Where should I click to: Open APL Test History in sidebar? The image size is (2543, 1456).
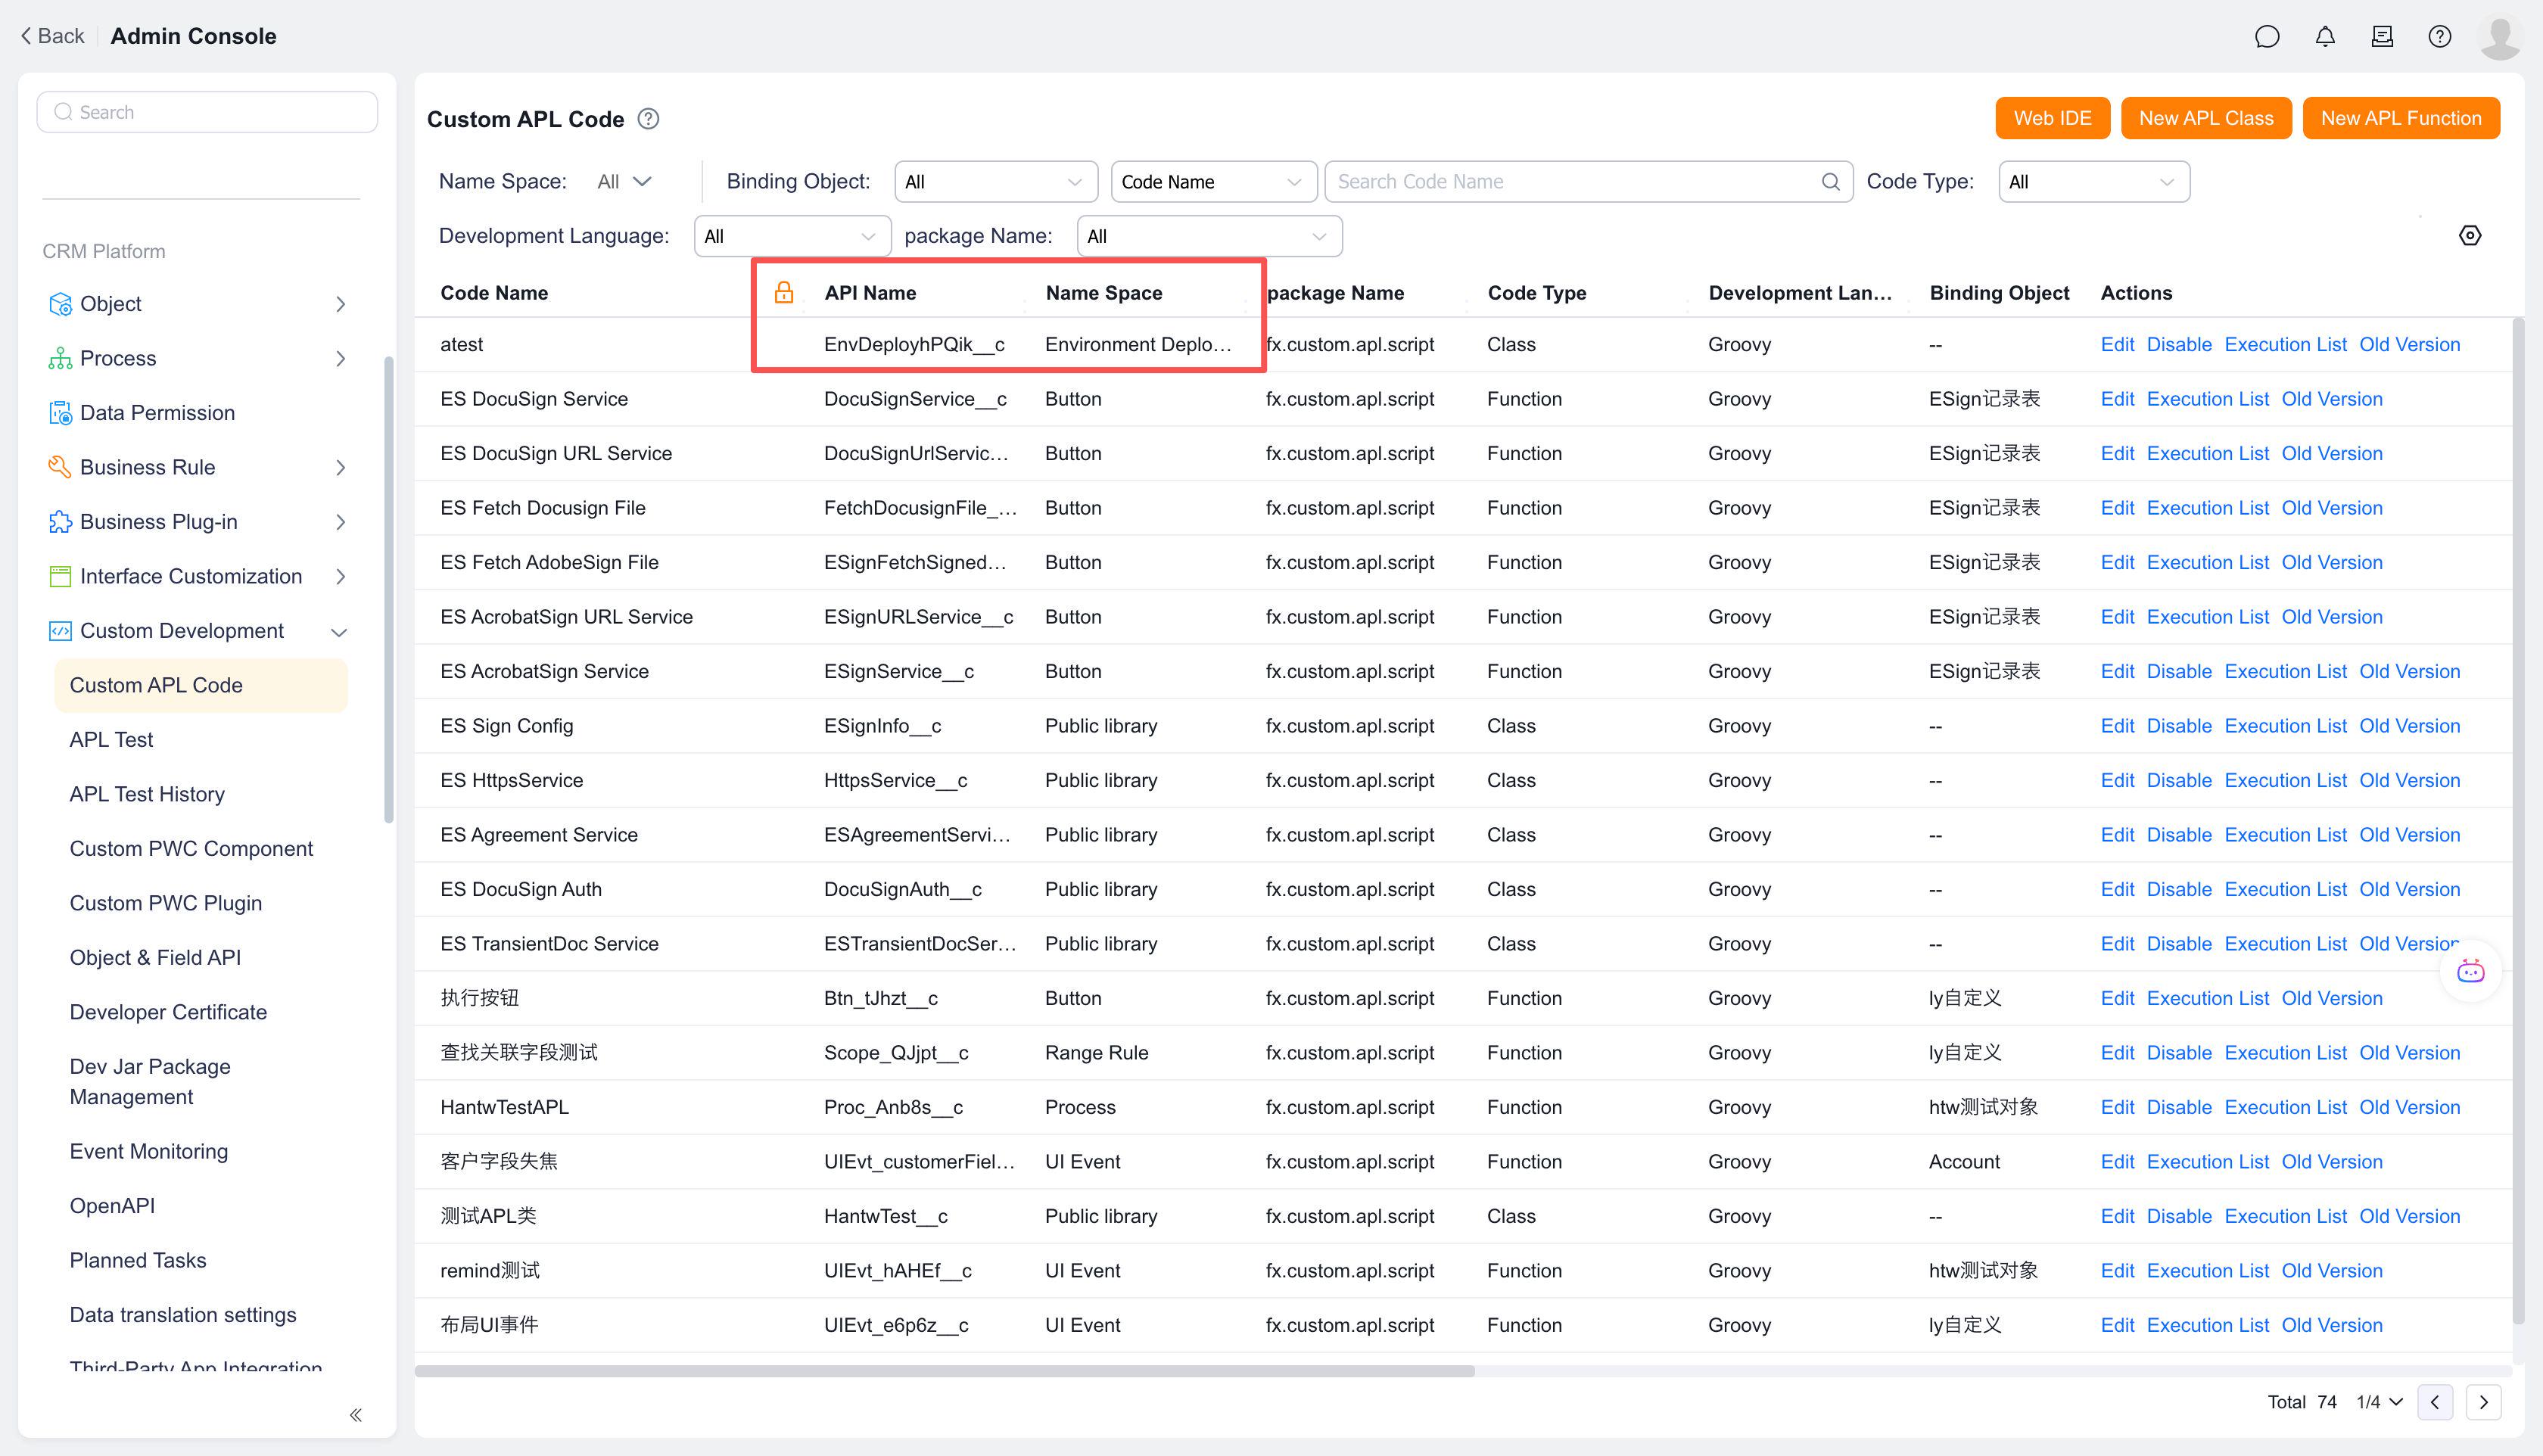click(x=147, y=794)
